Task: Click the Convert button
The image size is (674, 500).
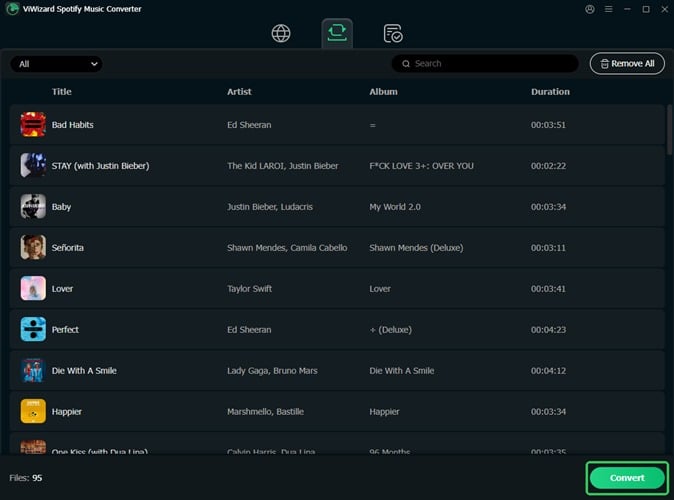Action: [627, 478]
